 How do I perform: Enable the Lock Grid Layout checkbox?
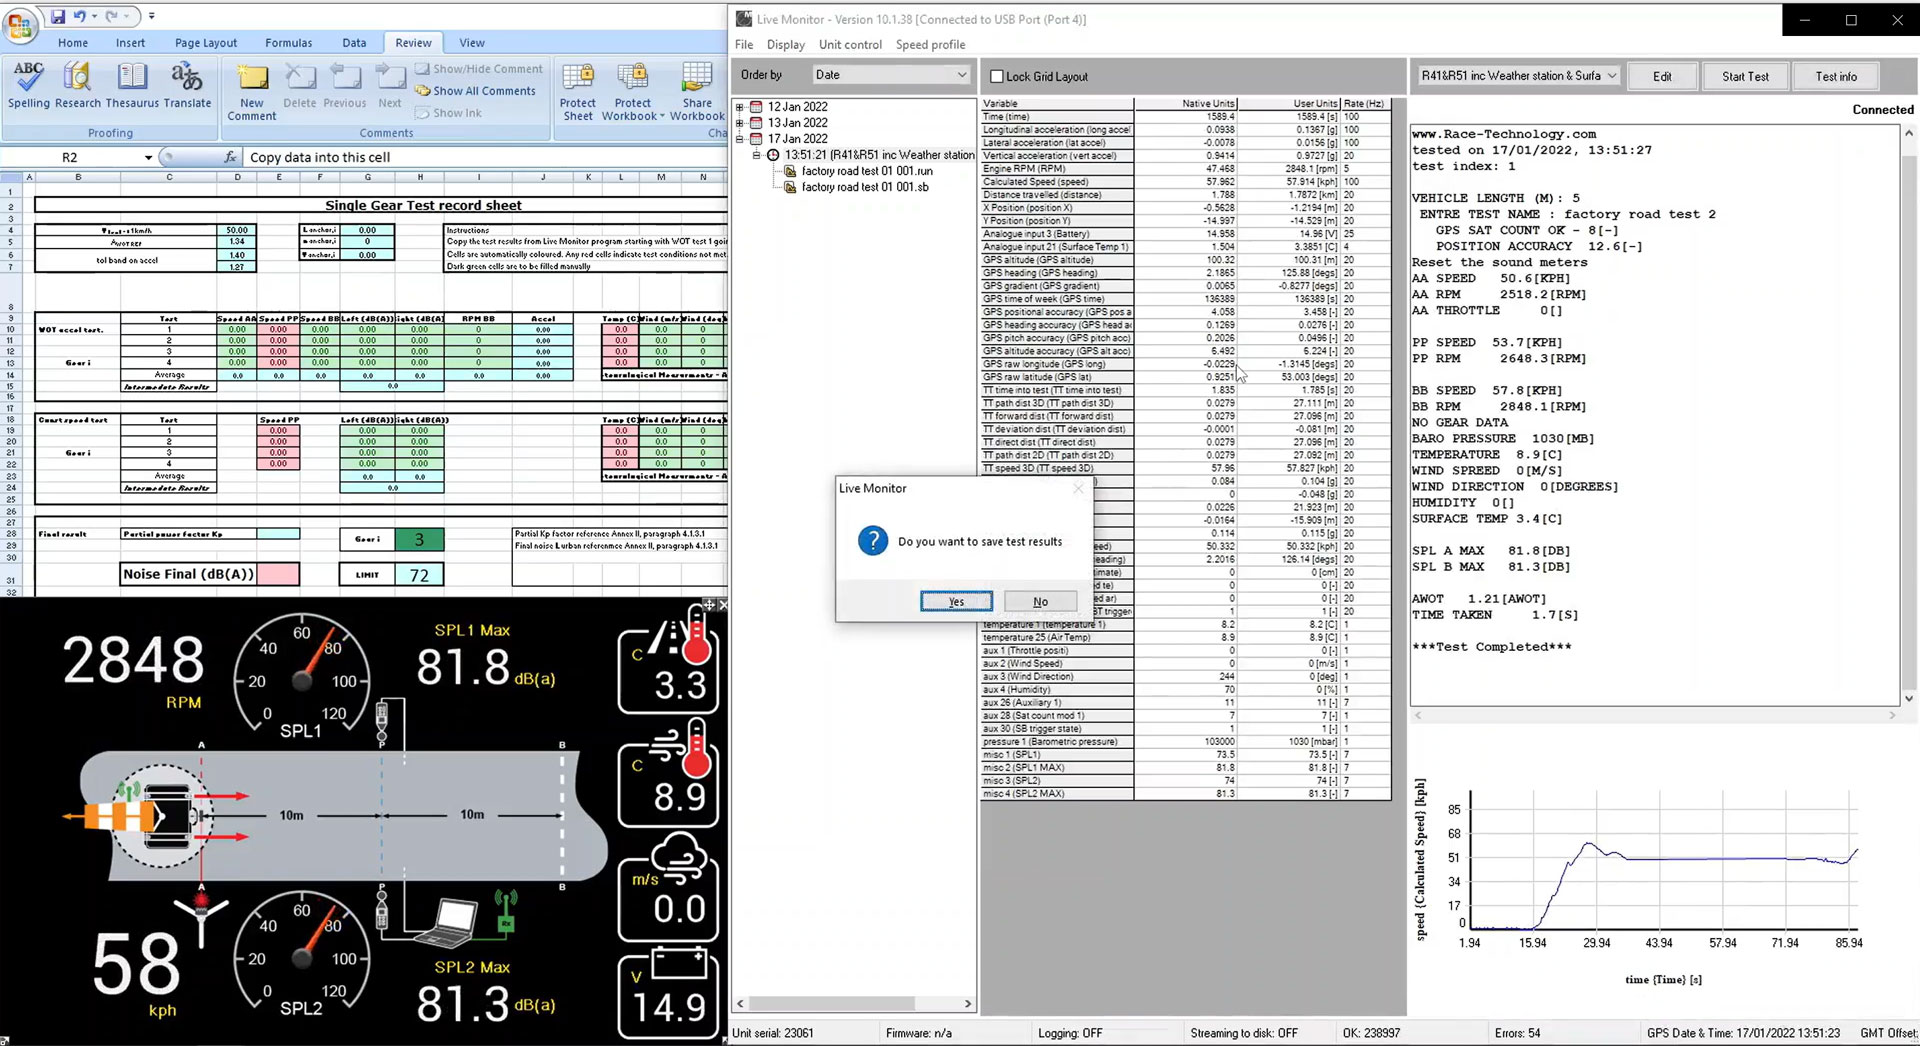[x=996, y=77]
